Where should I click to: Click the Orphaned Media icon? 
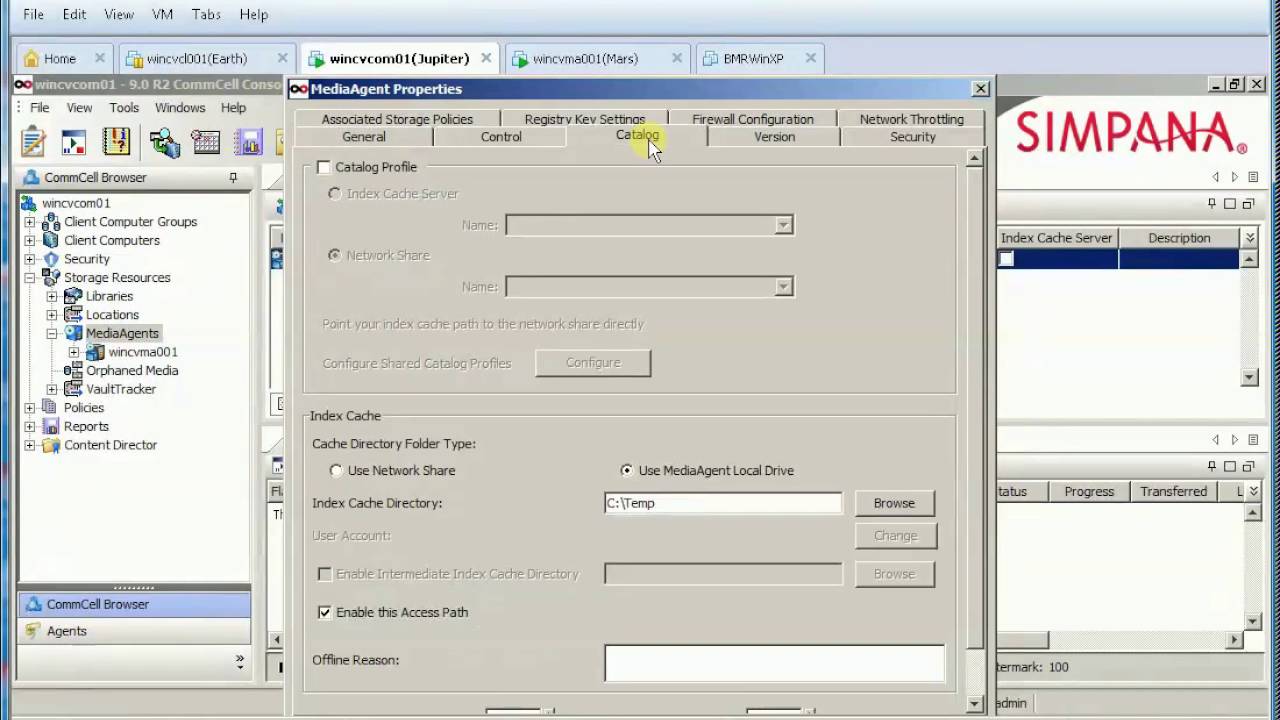pos(72,371)
